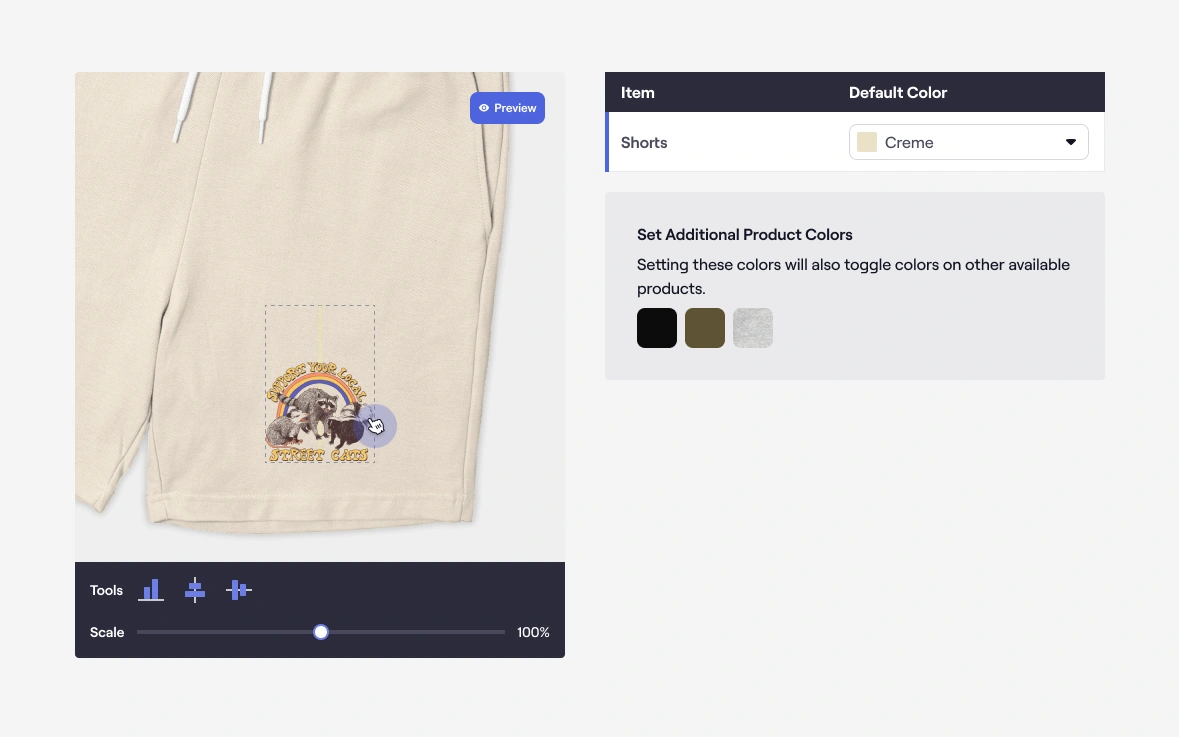
Task: Click the caret arrow of the color dropdown
Action: point(1071,142)
